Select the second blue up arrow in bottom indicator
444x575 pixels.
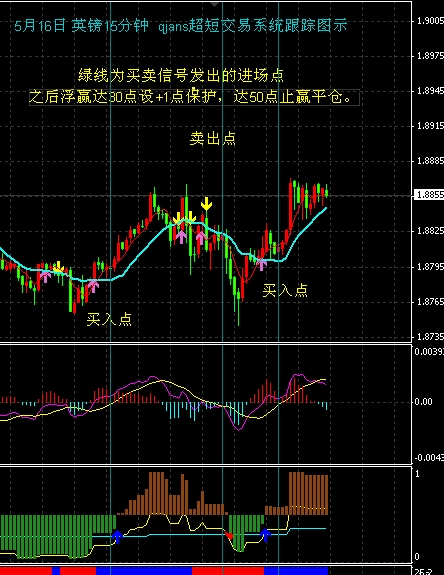(x=265, y=535)
